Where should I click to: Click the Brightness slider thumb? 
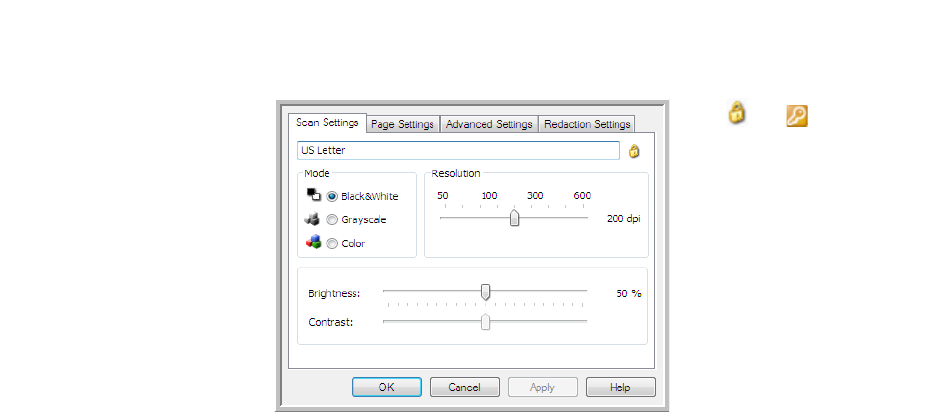[x=485, y=291]
